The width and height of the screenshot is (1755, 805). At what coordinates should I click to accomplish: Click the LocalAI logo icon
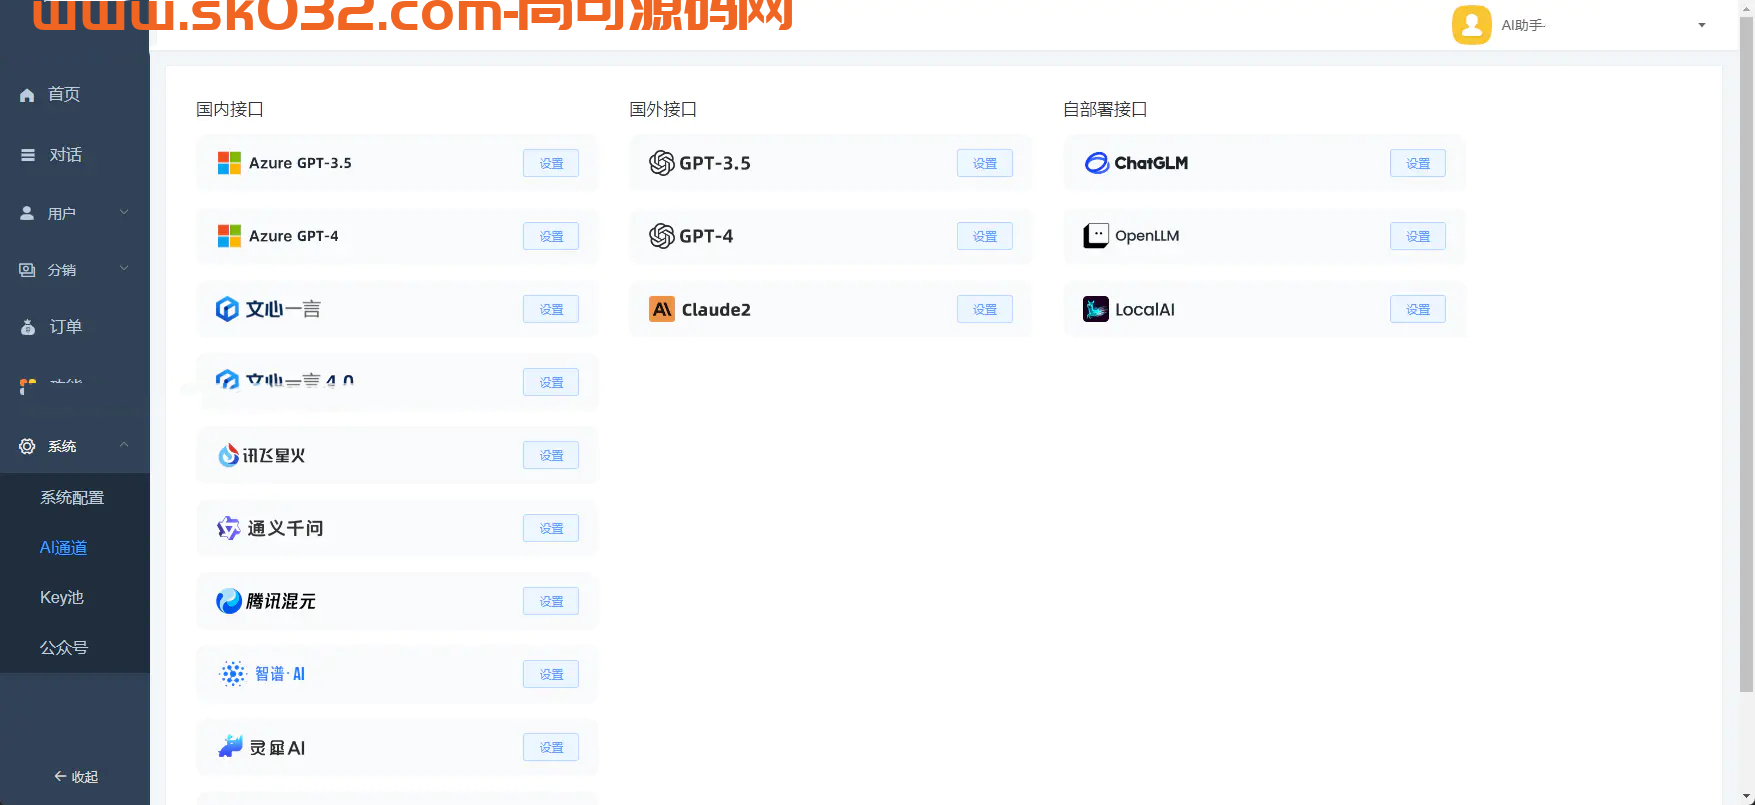pyautogui.click(x=1096, y=309)
